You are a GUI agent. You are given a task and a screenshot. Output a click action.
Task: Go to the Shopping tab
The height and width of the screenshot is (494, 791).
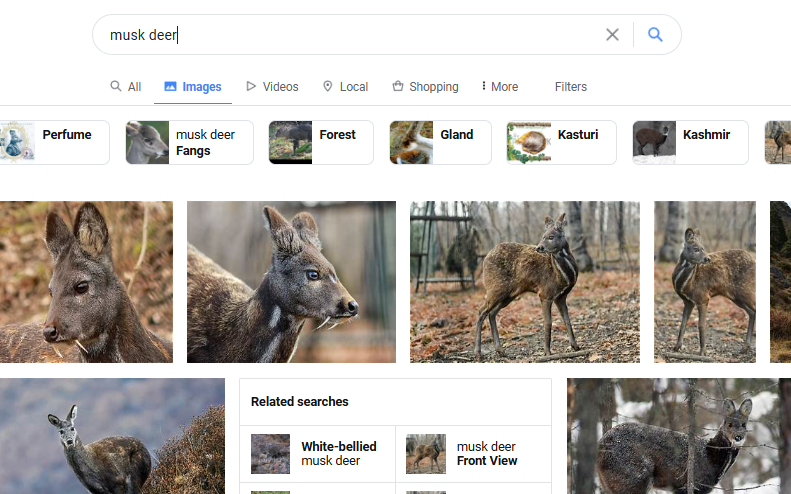point(425,87)
